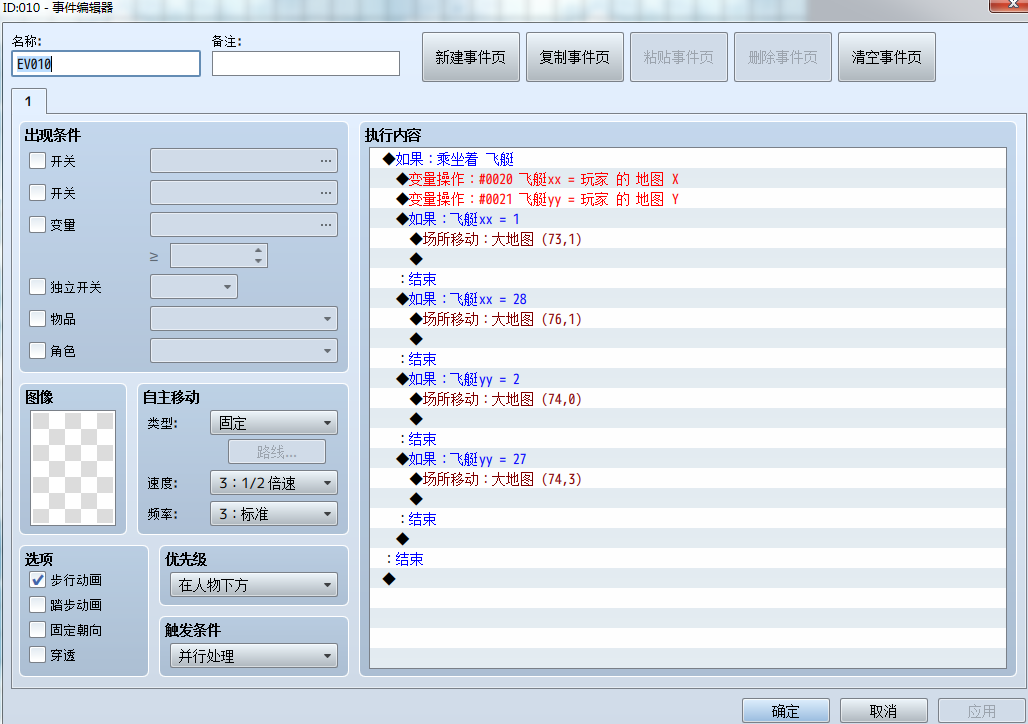Close the 事件编辑器 window
This screenshot has height=724, width=1028.
click(x=1011, y=4)
